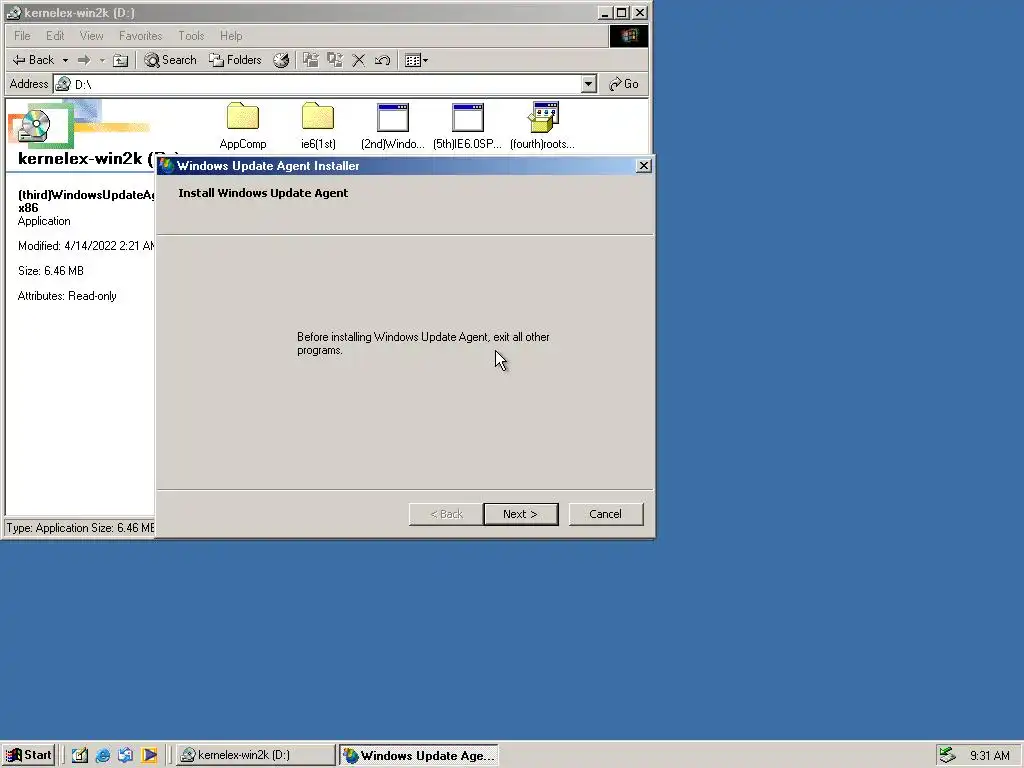Screen dimensions: 1024x768
Task: Click Show Desktop quick launch icon
Action: coord(80,756)
